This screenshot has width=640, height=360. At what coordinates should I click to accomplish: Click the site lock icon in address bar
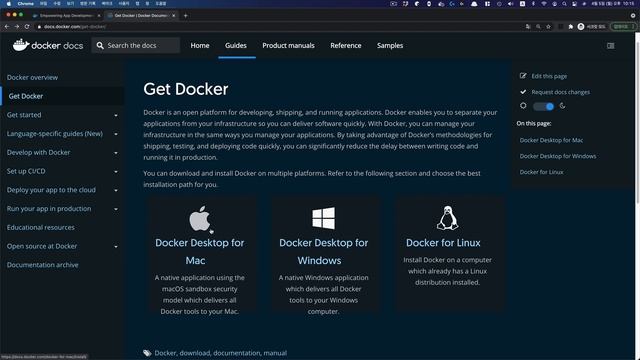(x=40, y=27)
